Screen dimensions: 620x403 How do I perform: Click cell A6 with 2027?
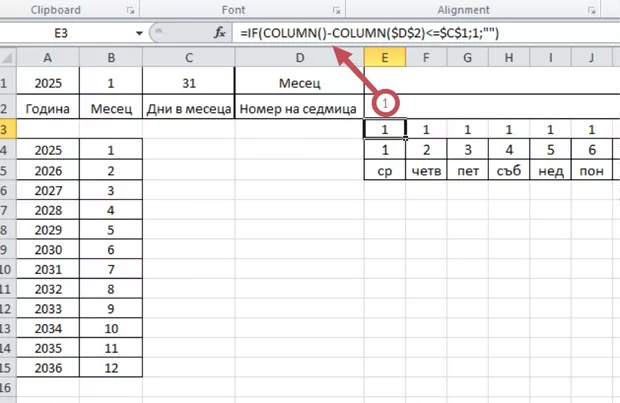tap(48, 190)
